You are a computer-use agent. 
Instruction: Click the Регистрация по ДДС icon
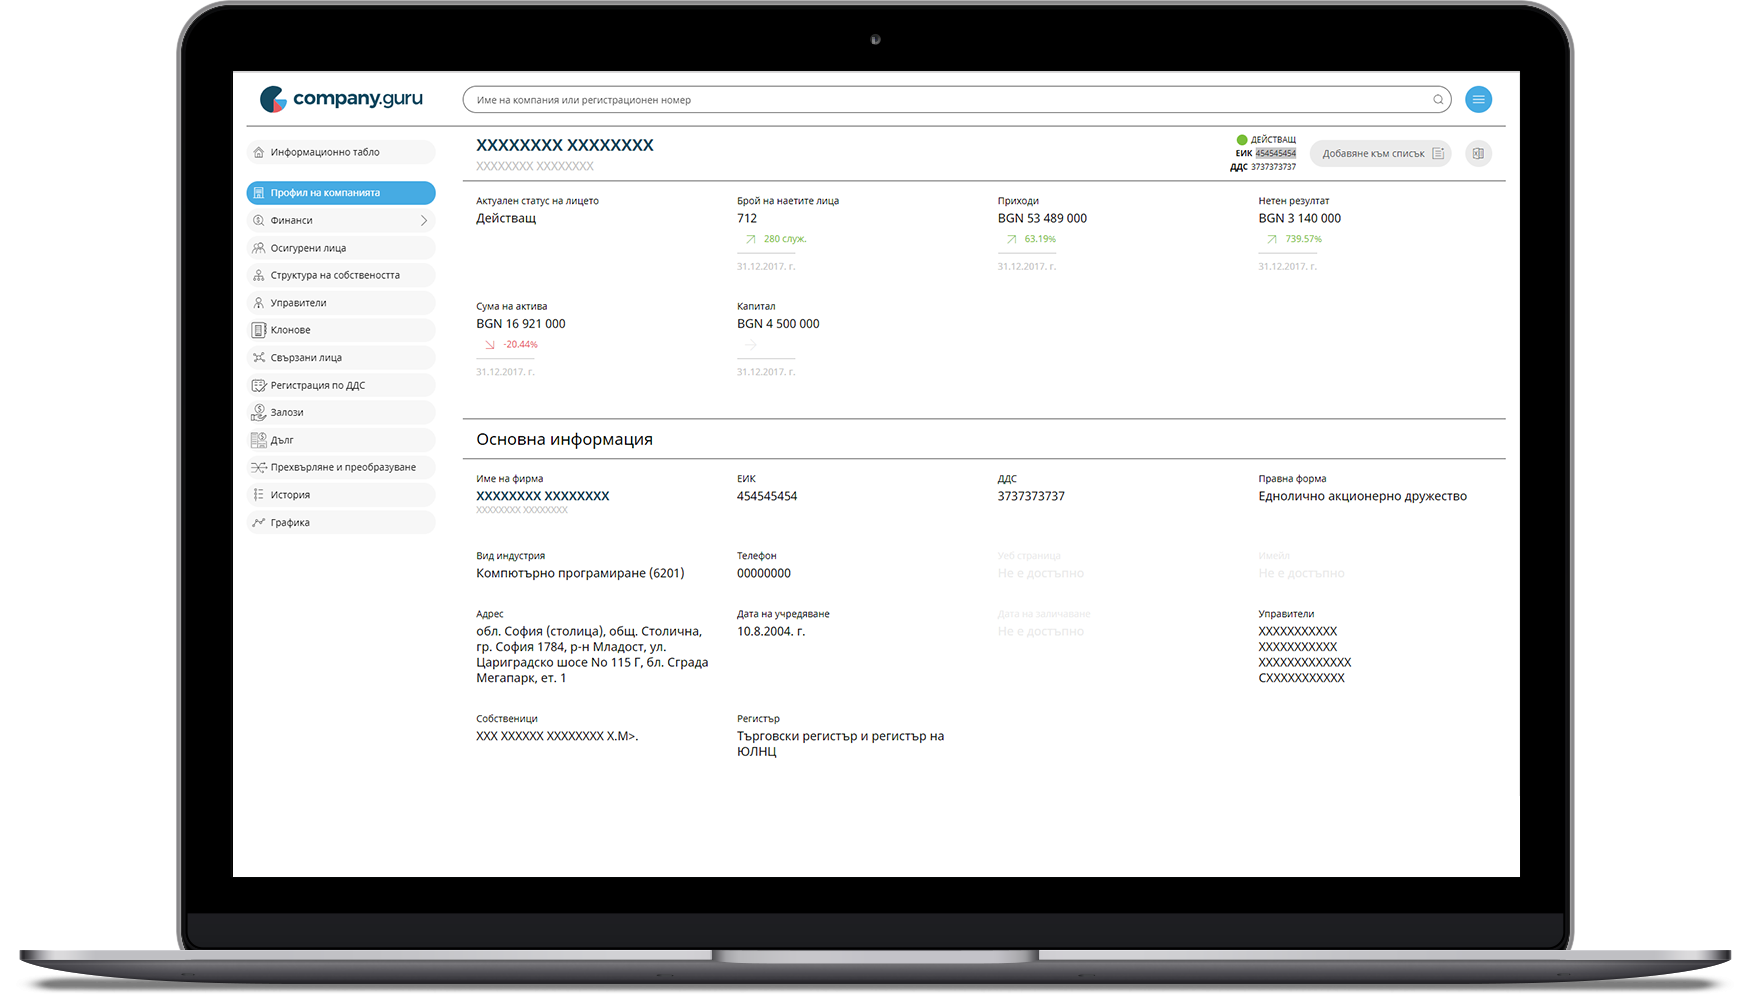(x=259, y=385)
